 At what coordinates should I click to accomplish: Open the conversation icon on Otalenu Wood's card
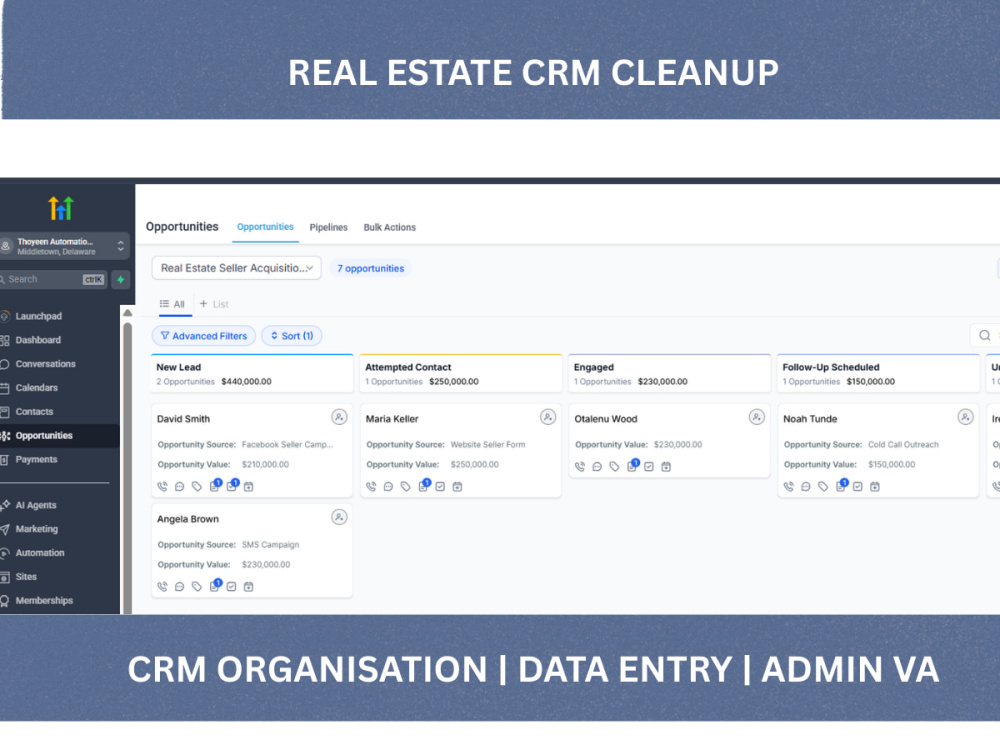[597, 467]
